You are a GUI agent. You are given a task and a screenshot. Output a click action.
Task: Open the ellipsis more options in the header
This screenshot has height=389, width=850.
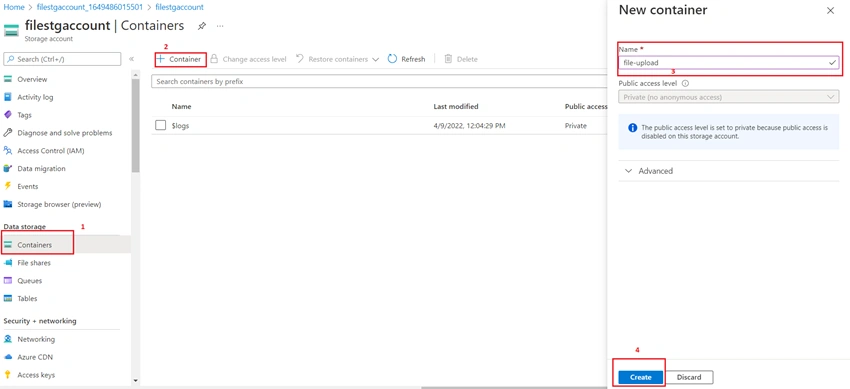(220, 26)
